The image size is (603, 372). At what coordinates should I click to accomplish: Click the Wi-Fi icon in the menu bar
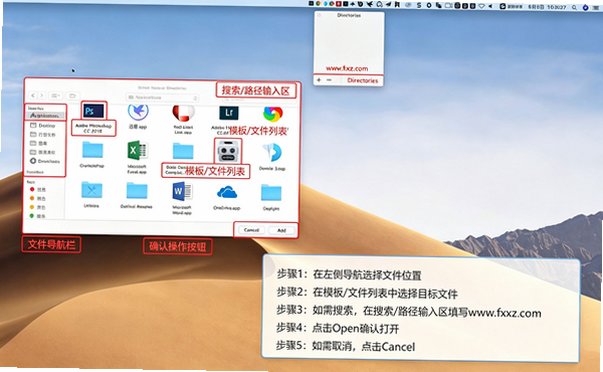coord(481,6)
